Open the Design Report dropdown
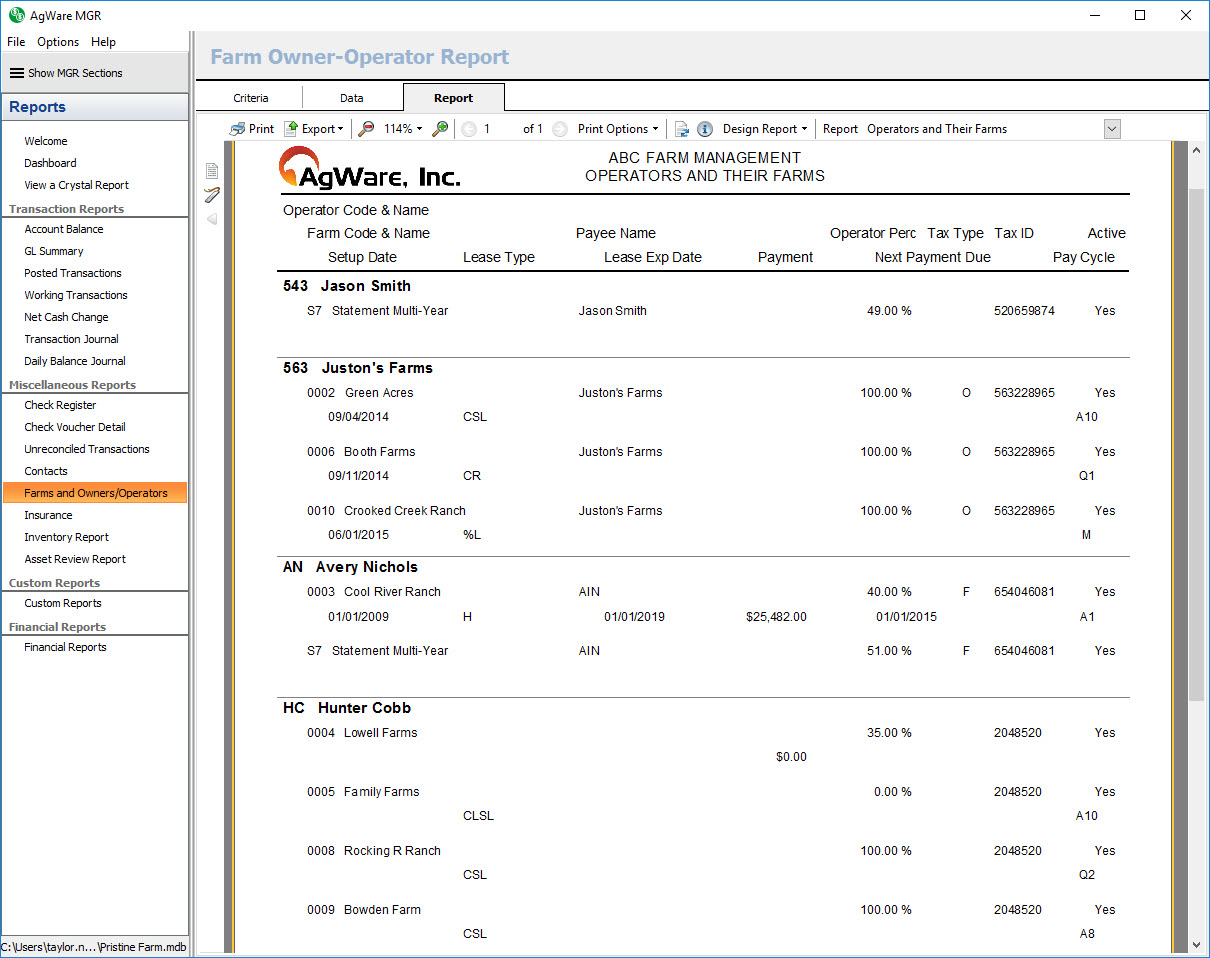The width and height of the screenshot is (1210, 958). [x=765, y=129]
